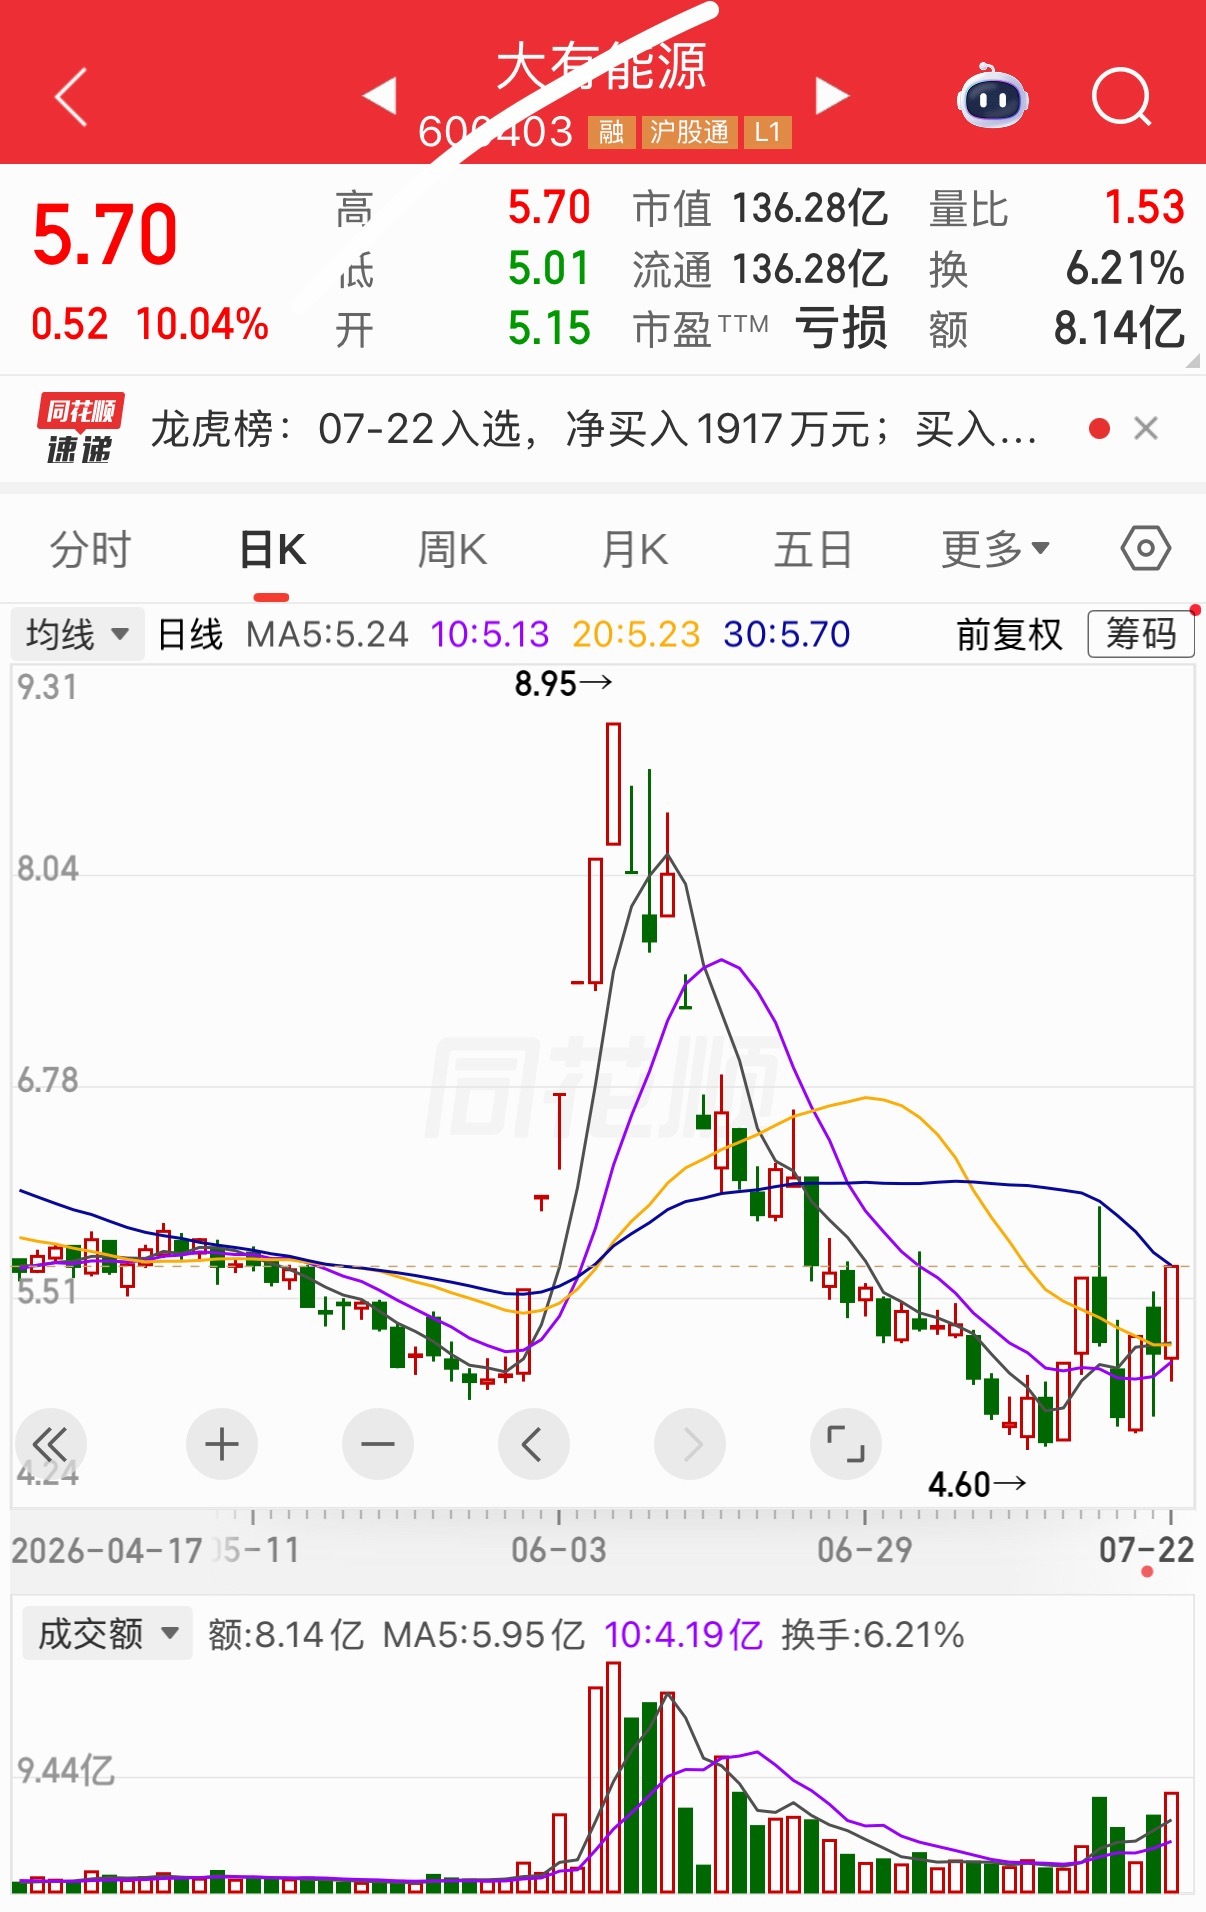Move chart left with chevron button
The image size is (1206, 1912).
(x=533, y=1444)
